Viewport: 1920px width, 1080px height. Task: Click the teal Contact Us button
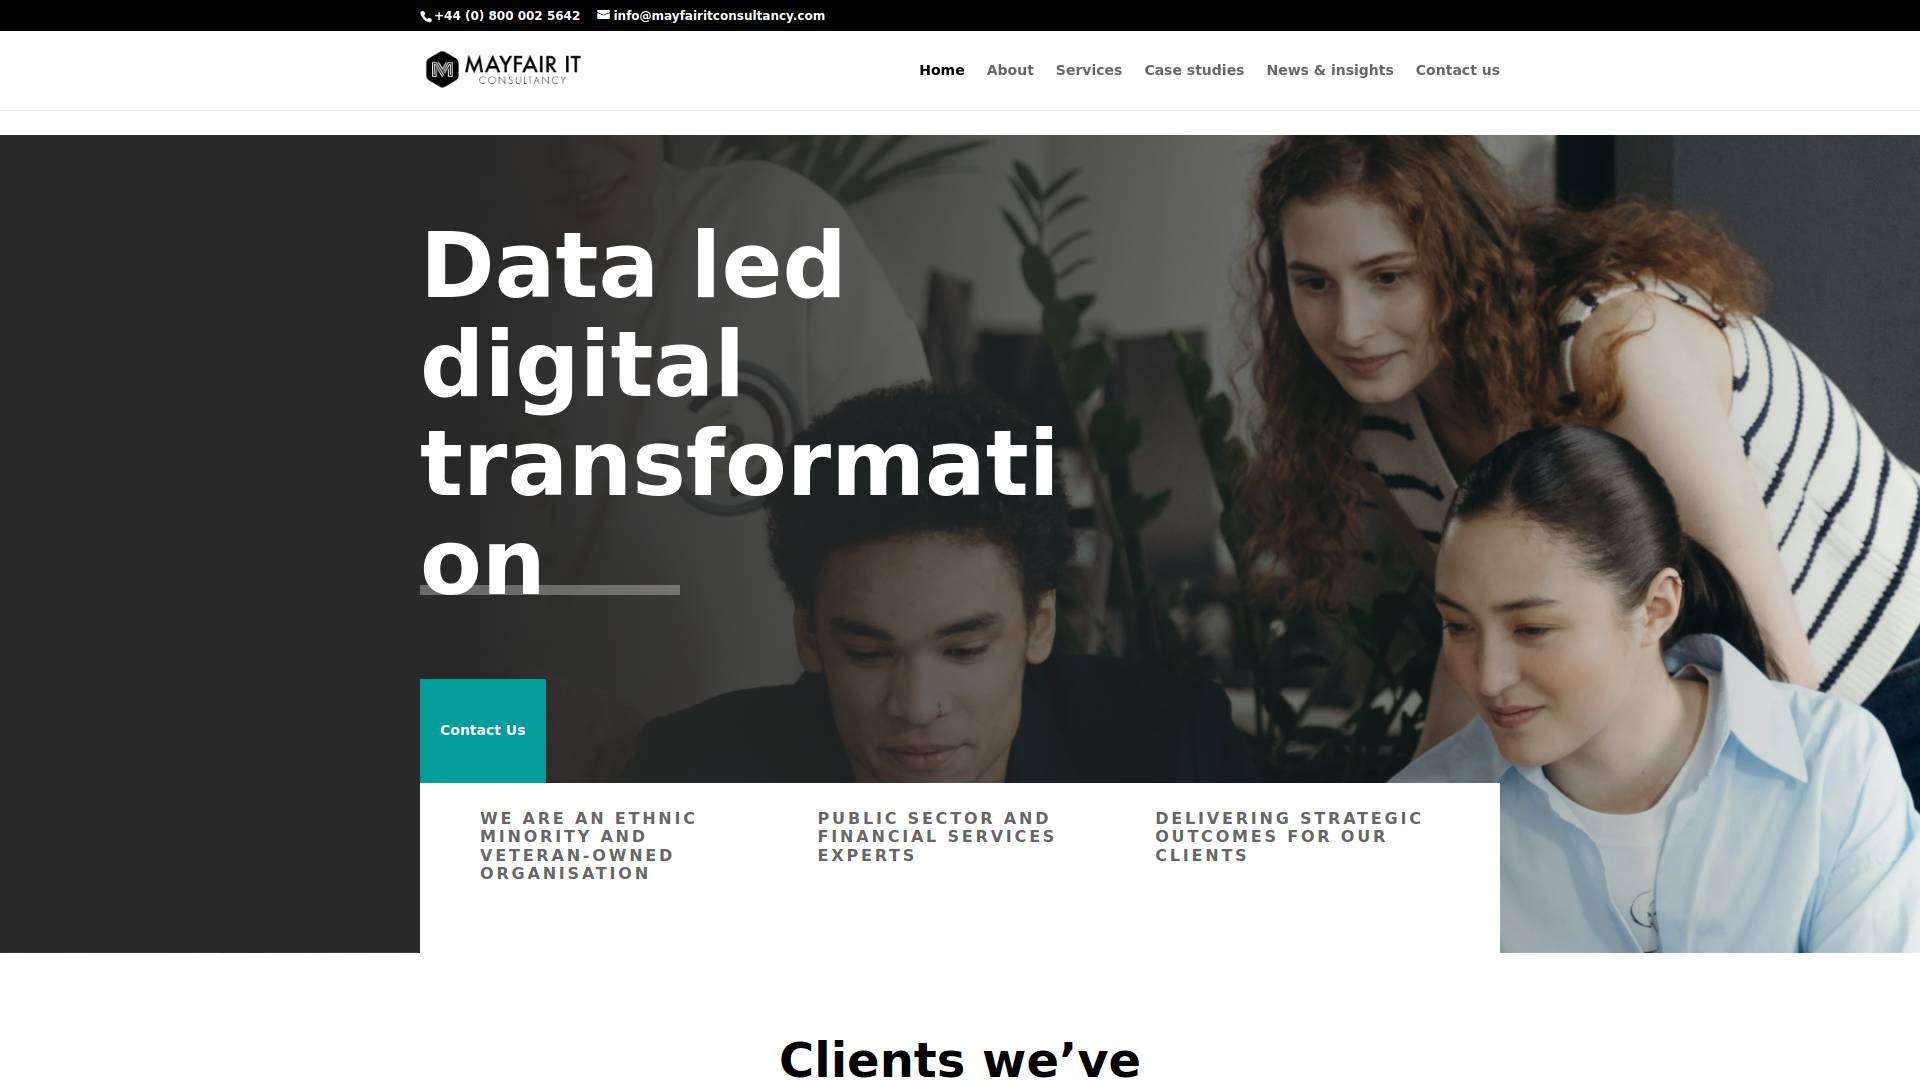point(483,730)
